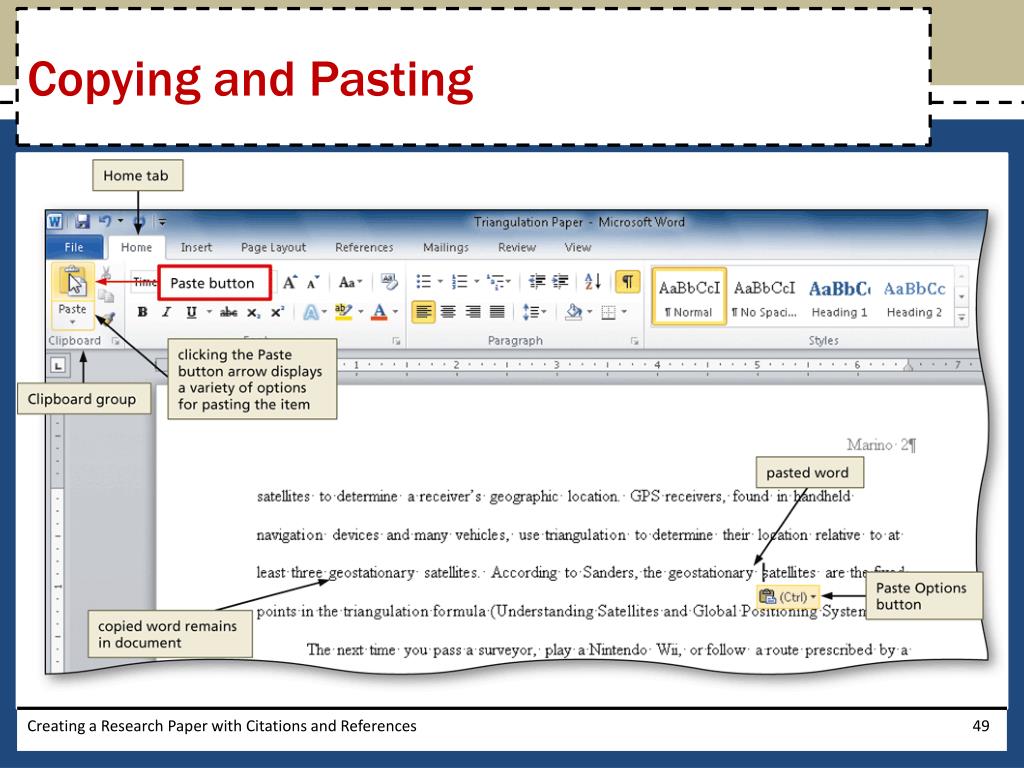The width and height of the screenshot is (1024, 768).
Task: Open the Underline style dropdown arrow
Action: (209, 312)
